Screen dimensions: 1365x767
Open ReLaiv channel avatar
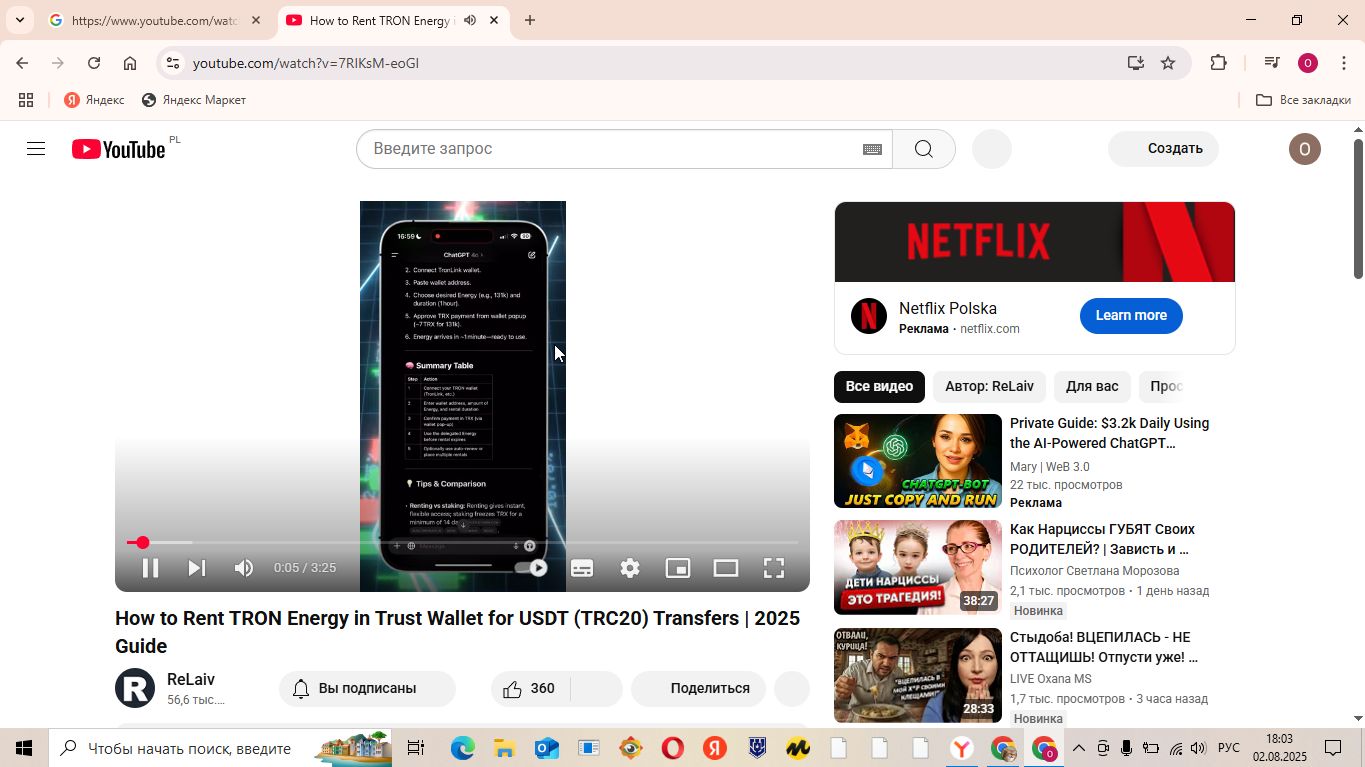[135, 688]
